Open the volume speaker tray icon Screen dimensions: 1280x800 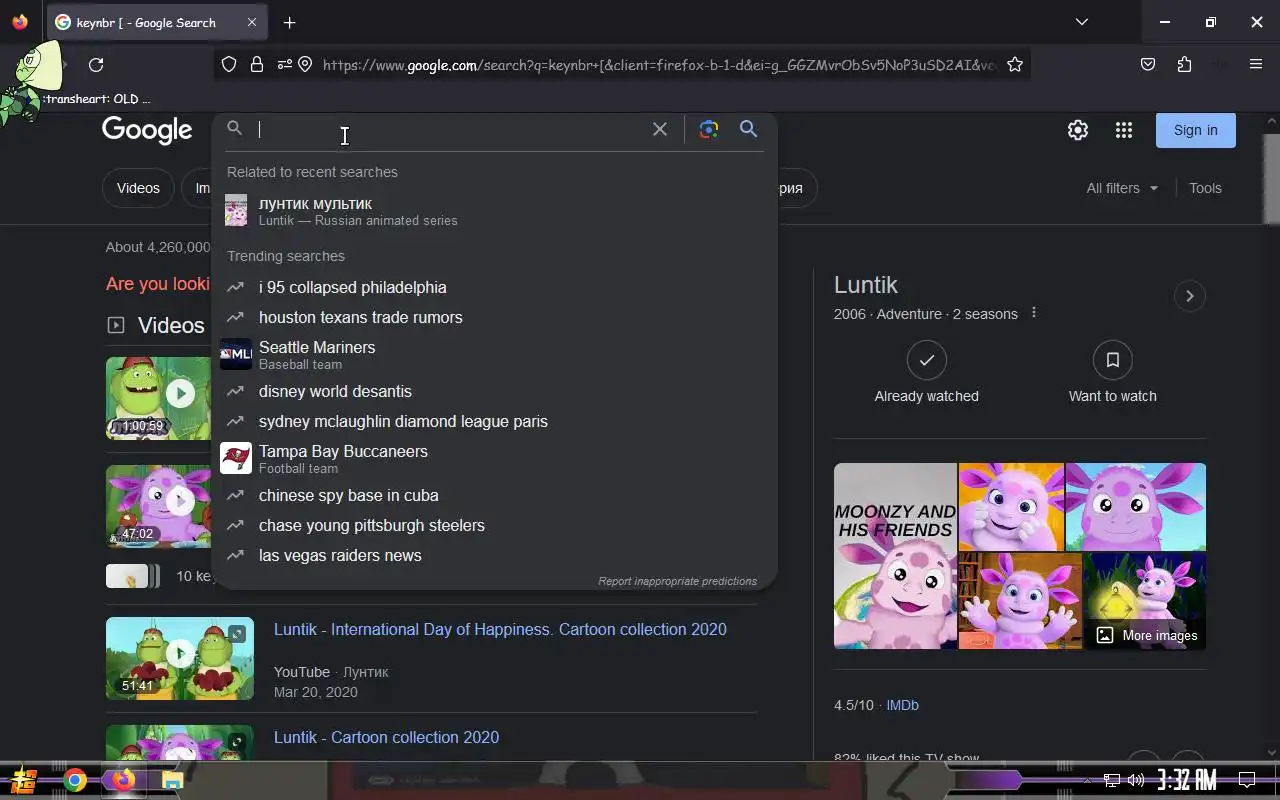pos(1136,780)
